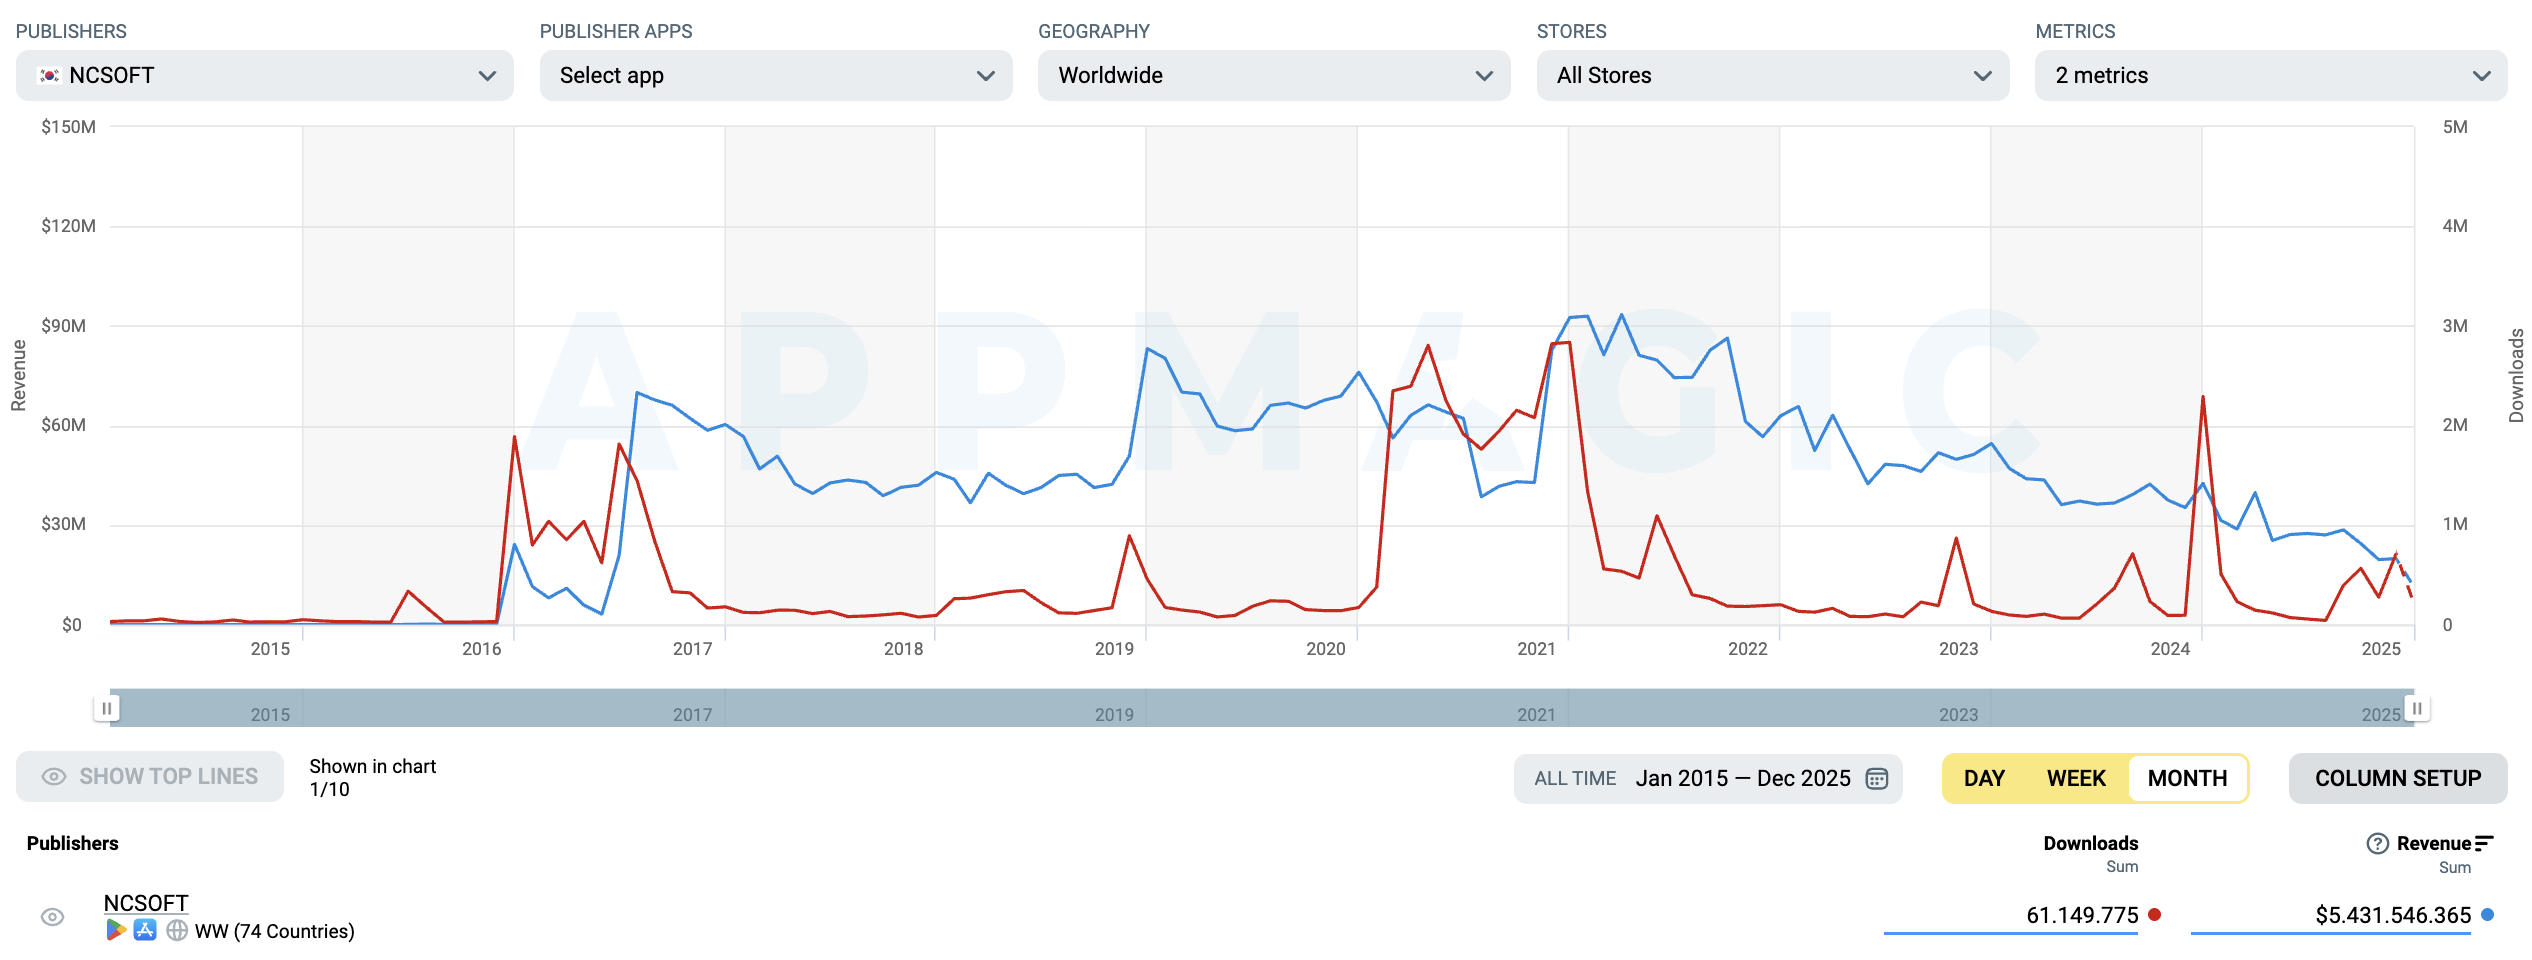
Task: Click the Revenue help question-mark icon
Action: pyautogui.click(x=2377, y=844)
